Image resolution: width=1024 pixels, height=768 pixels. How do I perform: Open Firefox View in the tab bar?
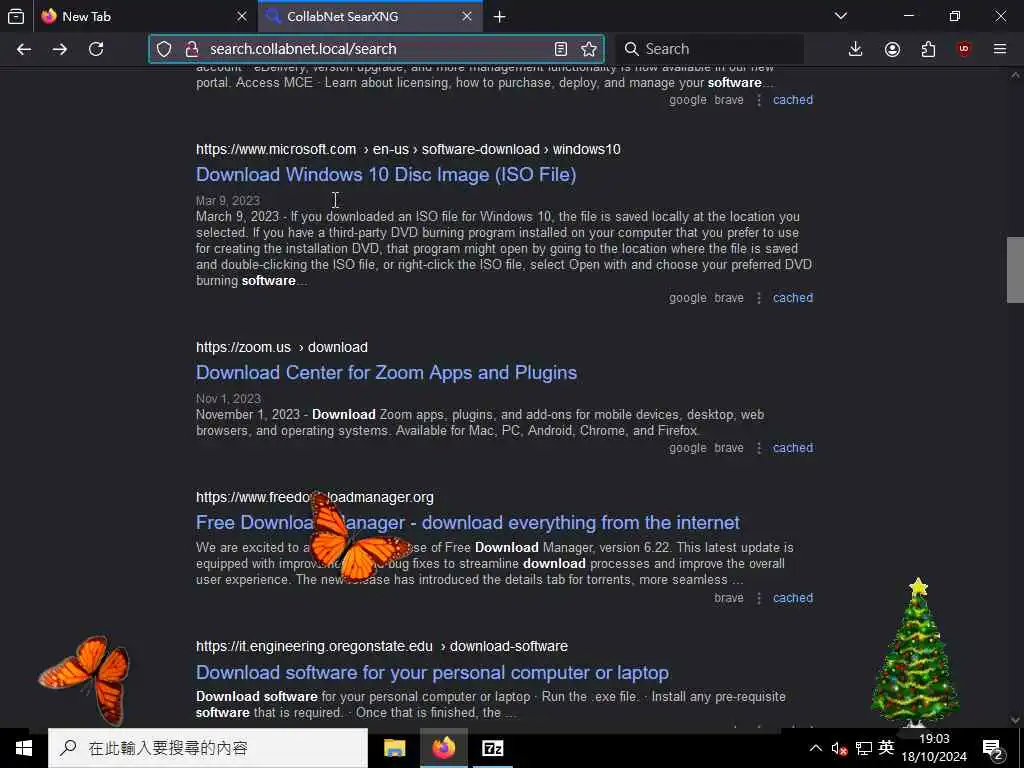coord(16,16)
